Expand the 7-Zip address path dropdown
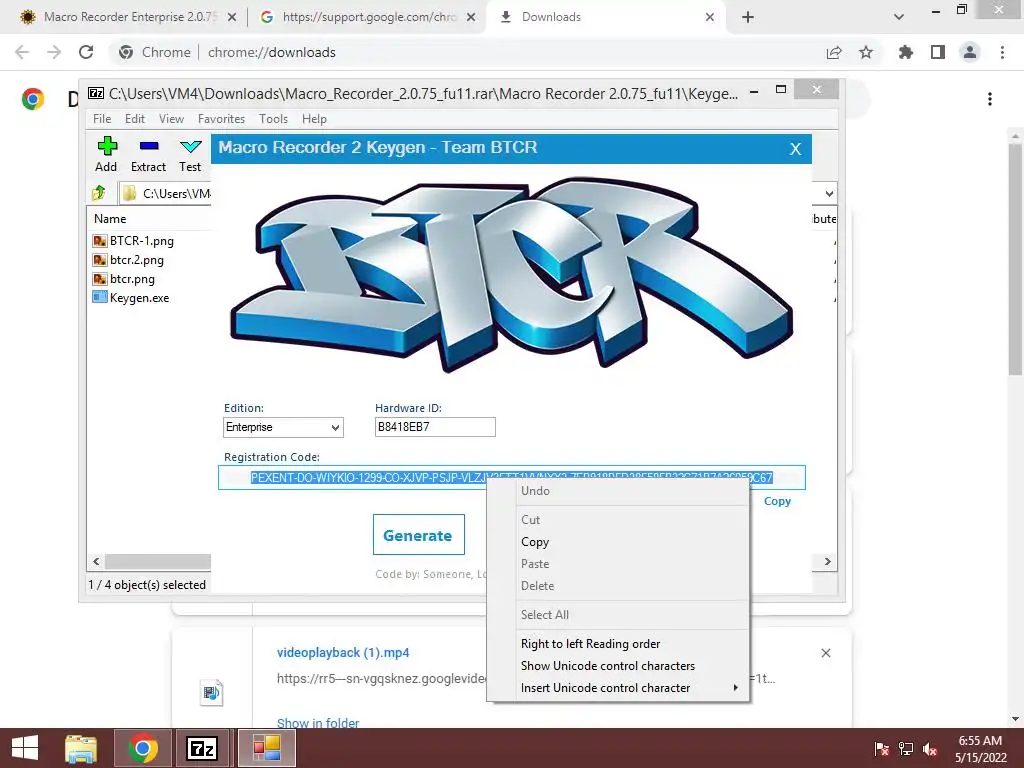This screenshot has height=768, width=1024. 829,193
